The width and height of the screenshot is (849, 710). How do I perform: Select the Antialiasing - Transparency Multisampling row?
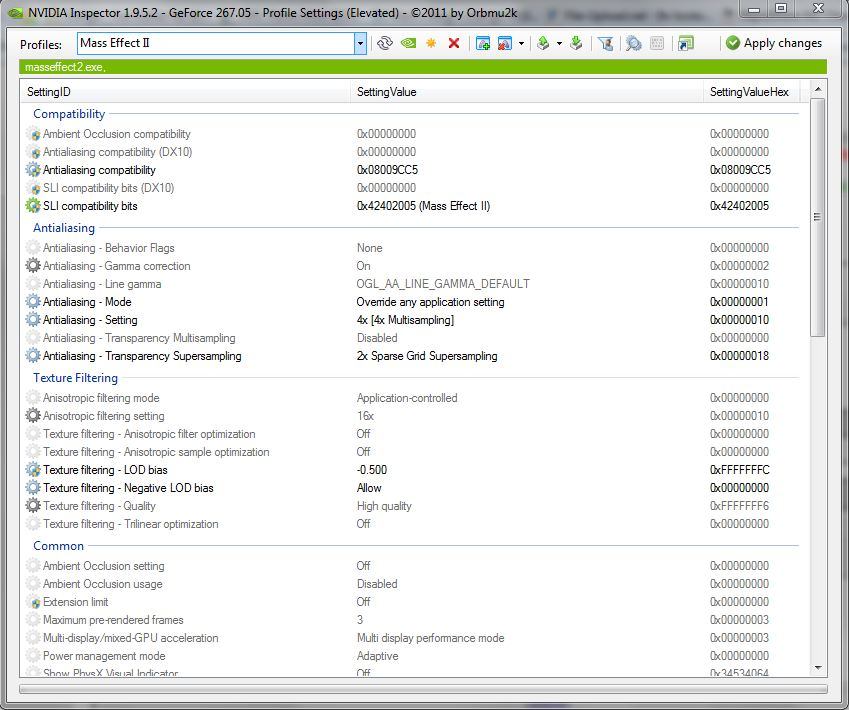click(x=412, y=338)
